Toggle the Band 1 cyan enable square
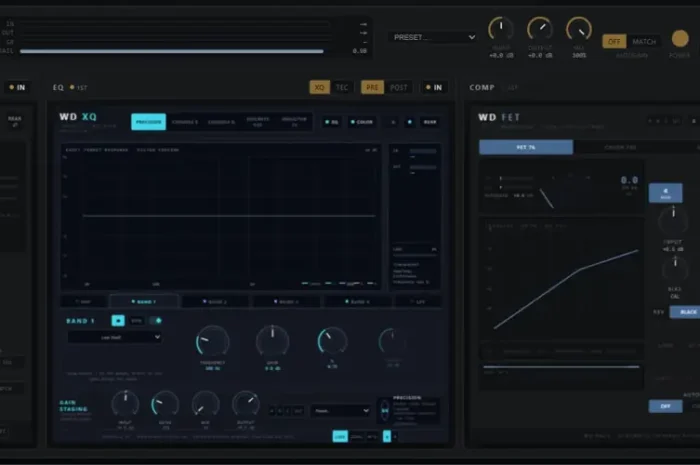The image size is (700, 465). click(118, 320)
